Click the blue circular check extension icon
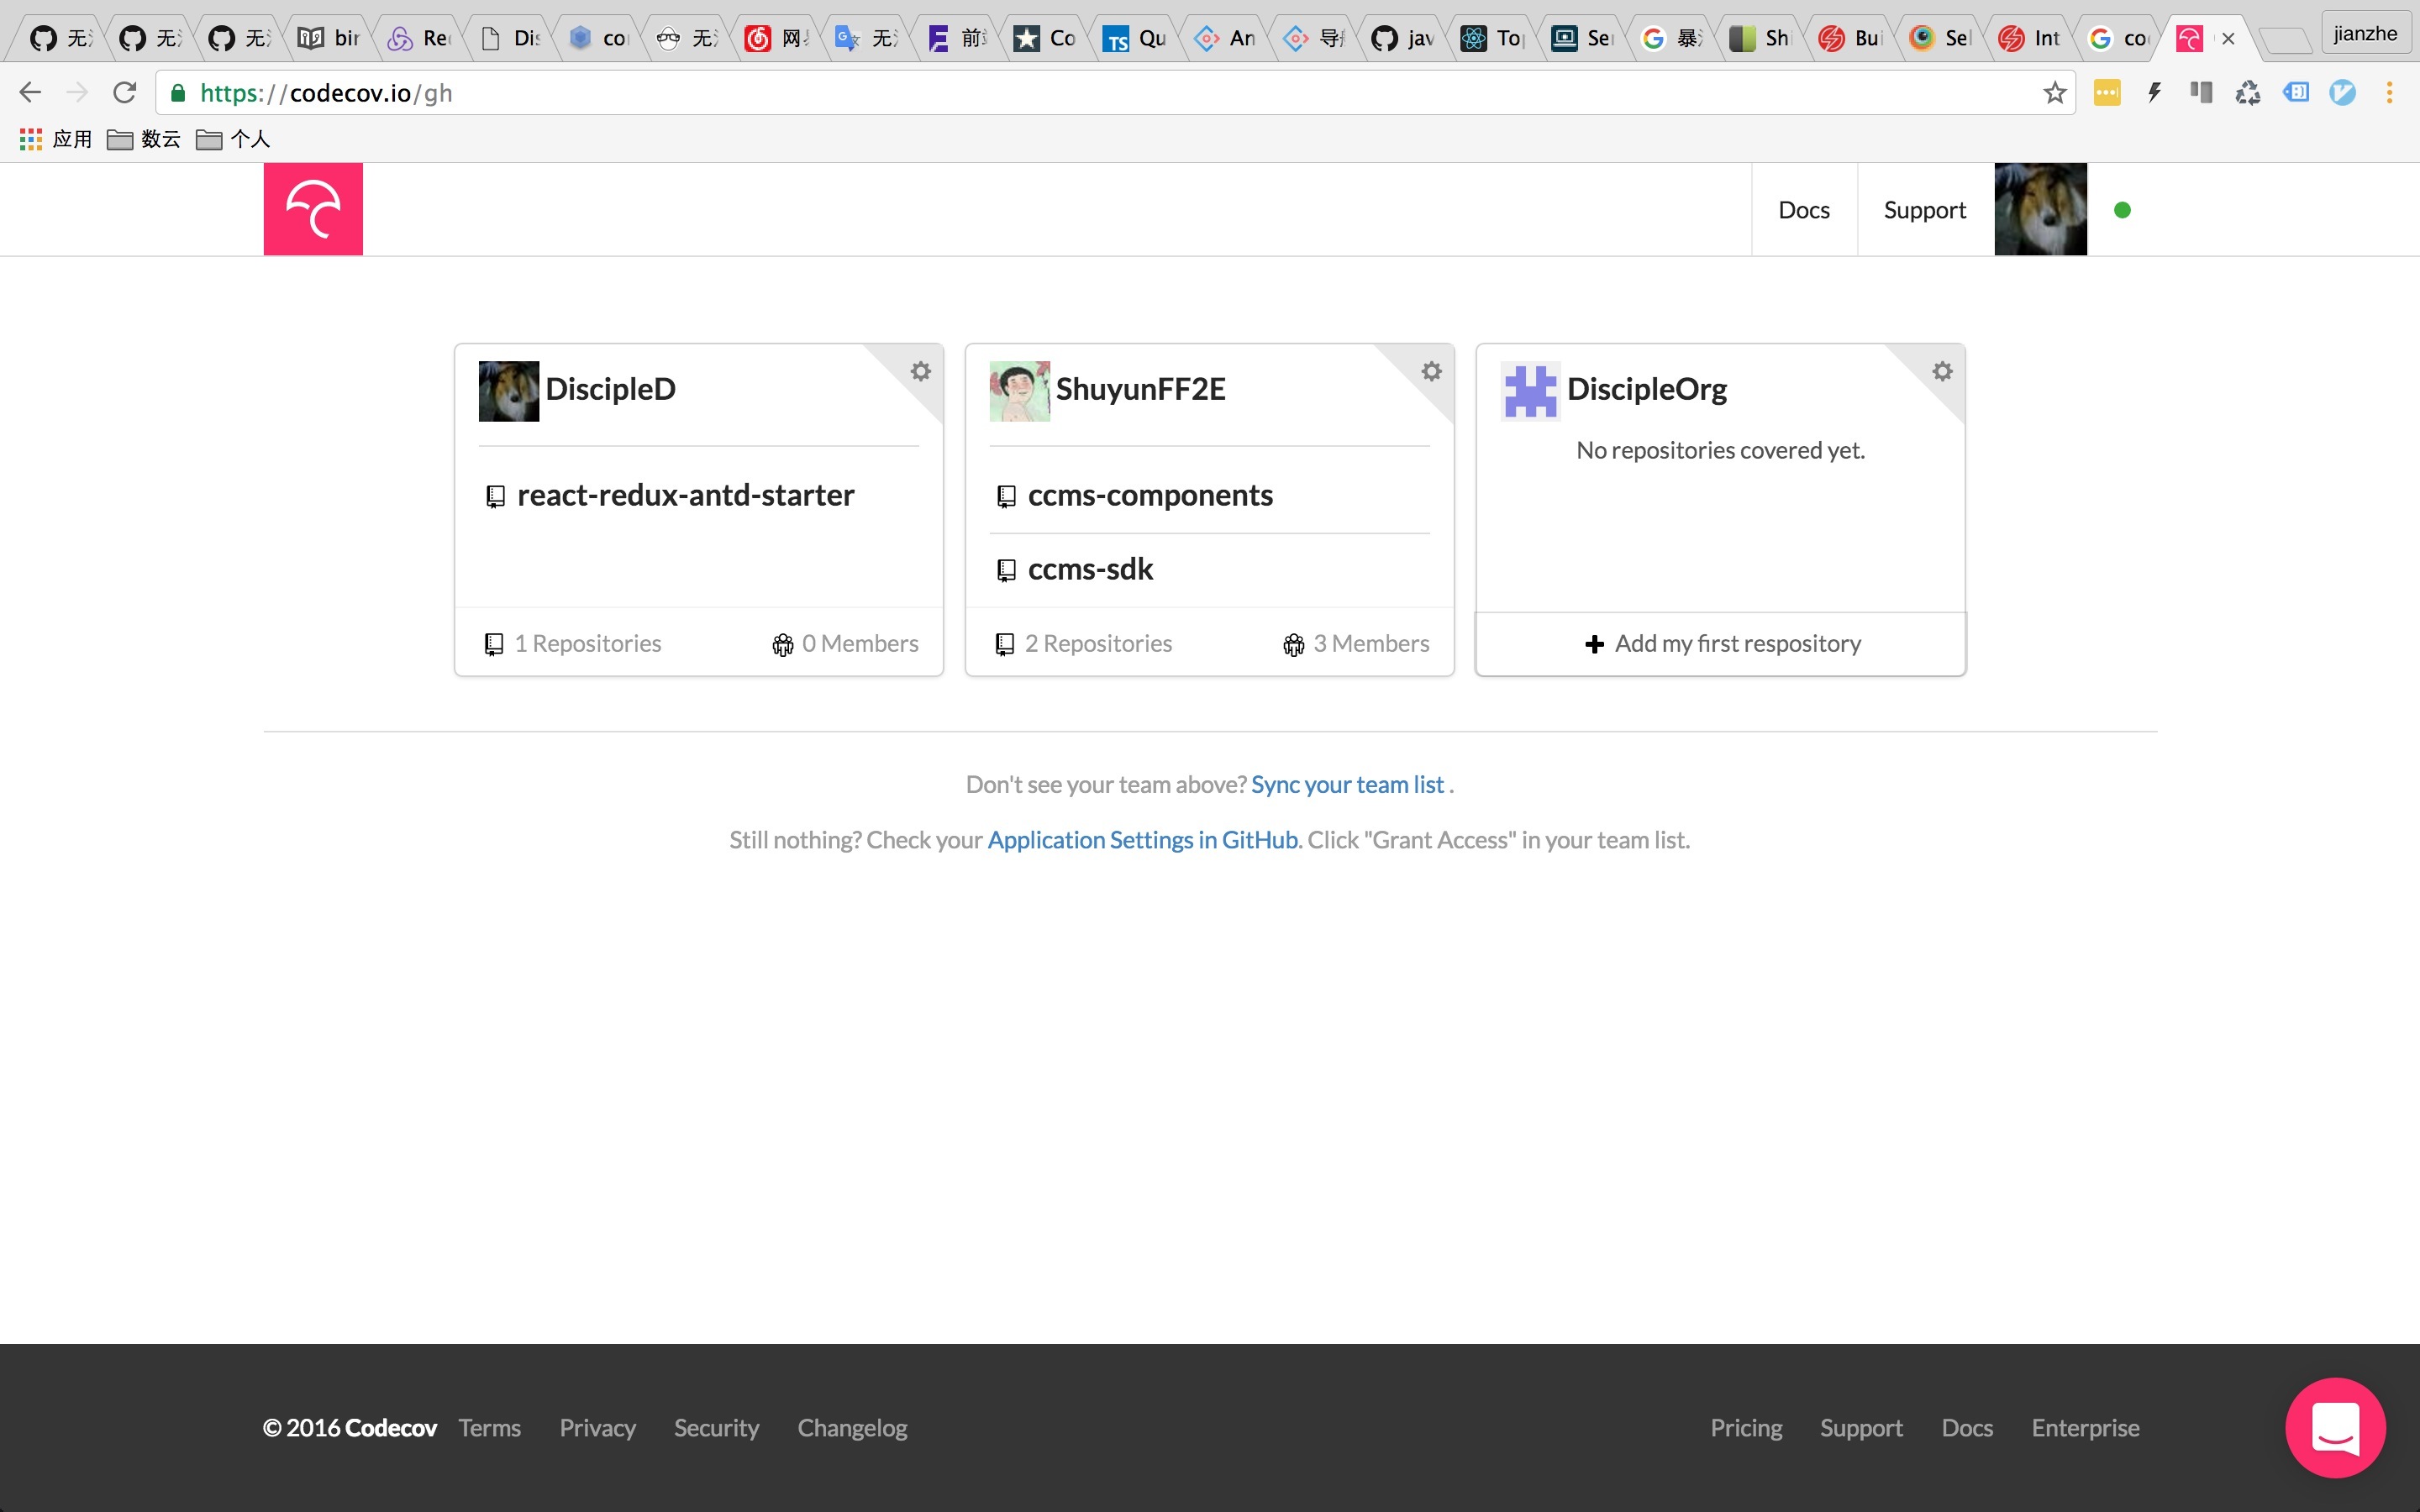Viewport: 2420px width, 1512px height. pos(2342,93)
